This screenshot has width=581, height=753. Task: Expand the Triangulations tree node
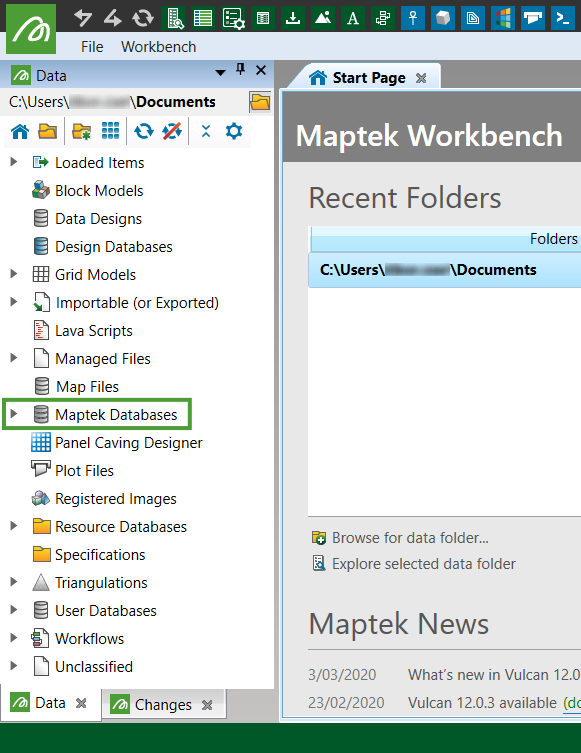point(14,582)
